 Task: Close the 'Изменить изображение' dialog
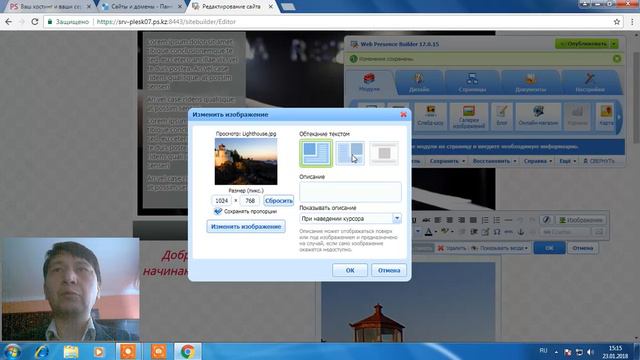(403, 115)
